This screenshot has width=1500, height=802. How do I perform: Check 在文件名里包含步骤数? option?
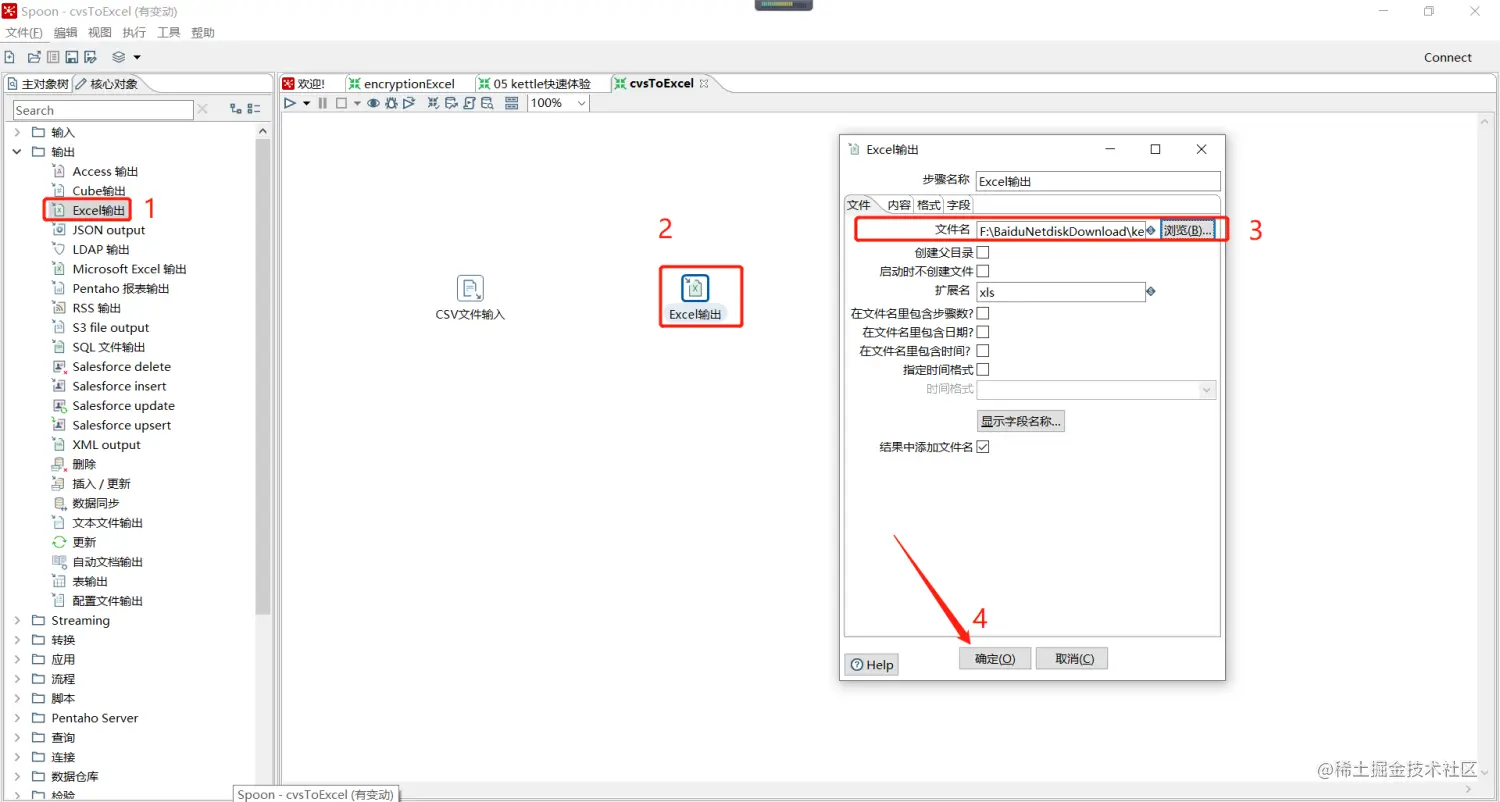[983, 313]
